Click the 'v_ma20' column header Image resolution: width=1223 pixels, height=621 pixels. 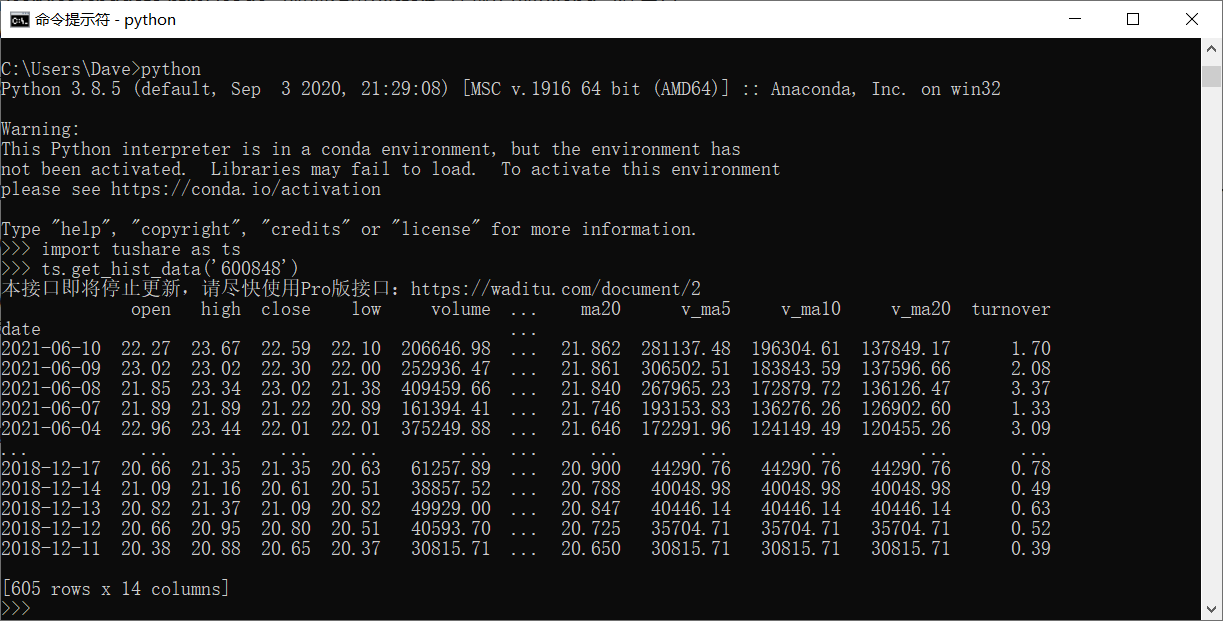(x=921, y=309)
